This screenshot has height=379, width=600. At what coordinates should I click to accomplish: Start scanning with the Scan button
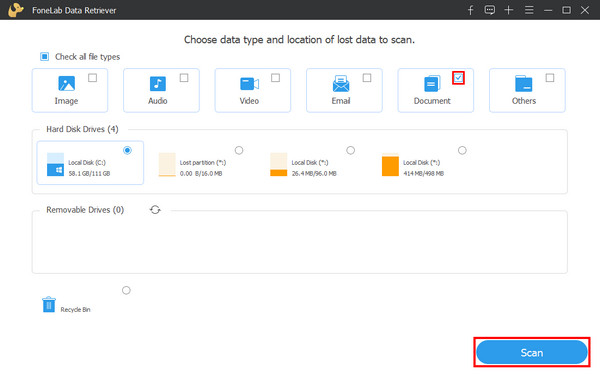532,352
